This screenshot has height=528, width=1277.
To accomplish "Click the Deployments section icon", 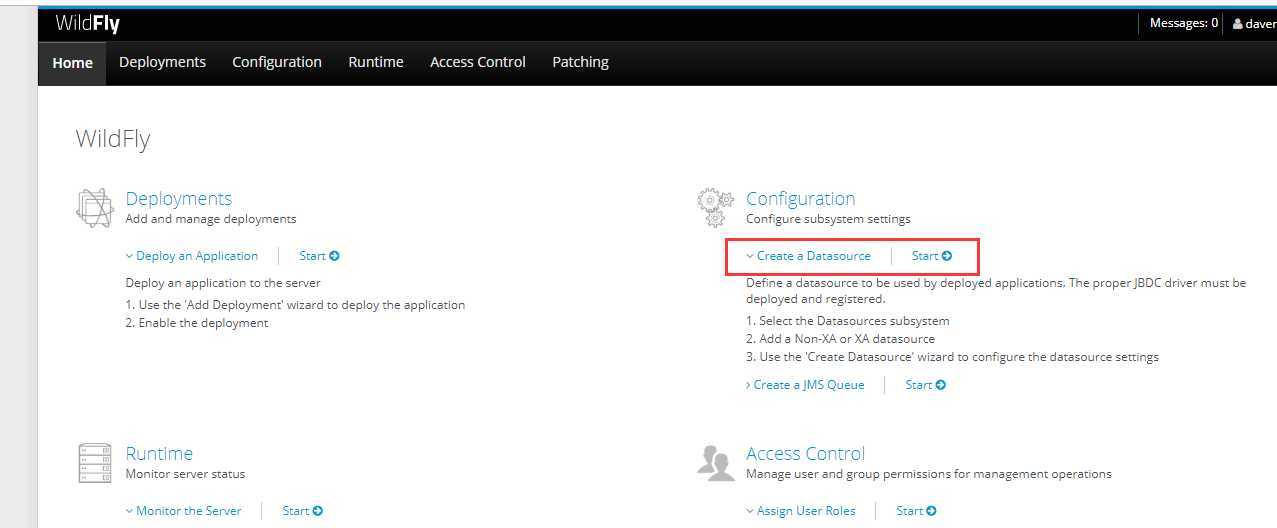I will tap(94, 207).
